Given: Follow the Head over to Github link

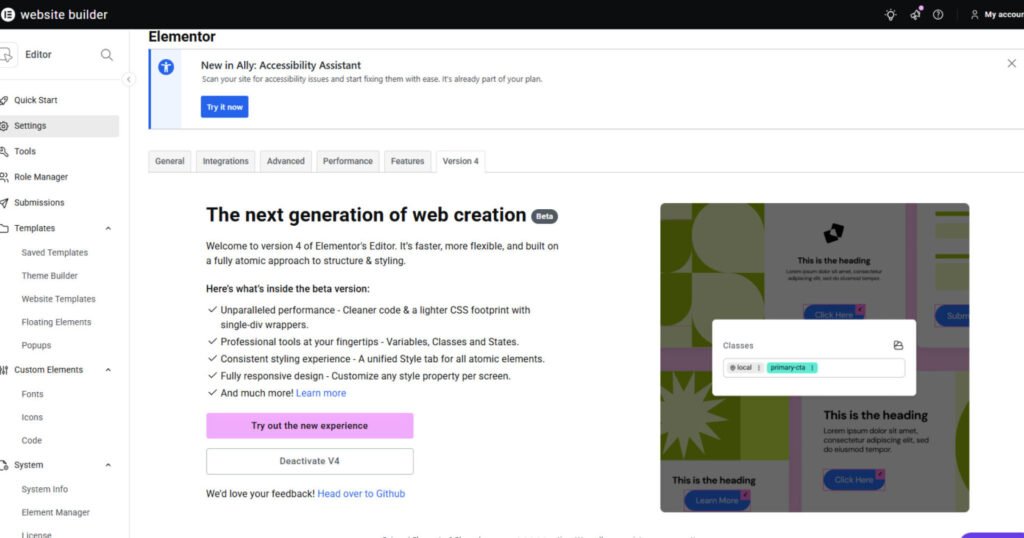Looking at the screenshot, I should tap(361, 494).
